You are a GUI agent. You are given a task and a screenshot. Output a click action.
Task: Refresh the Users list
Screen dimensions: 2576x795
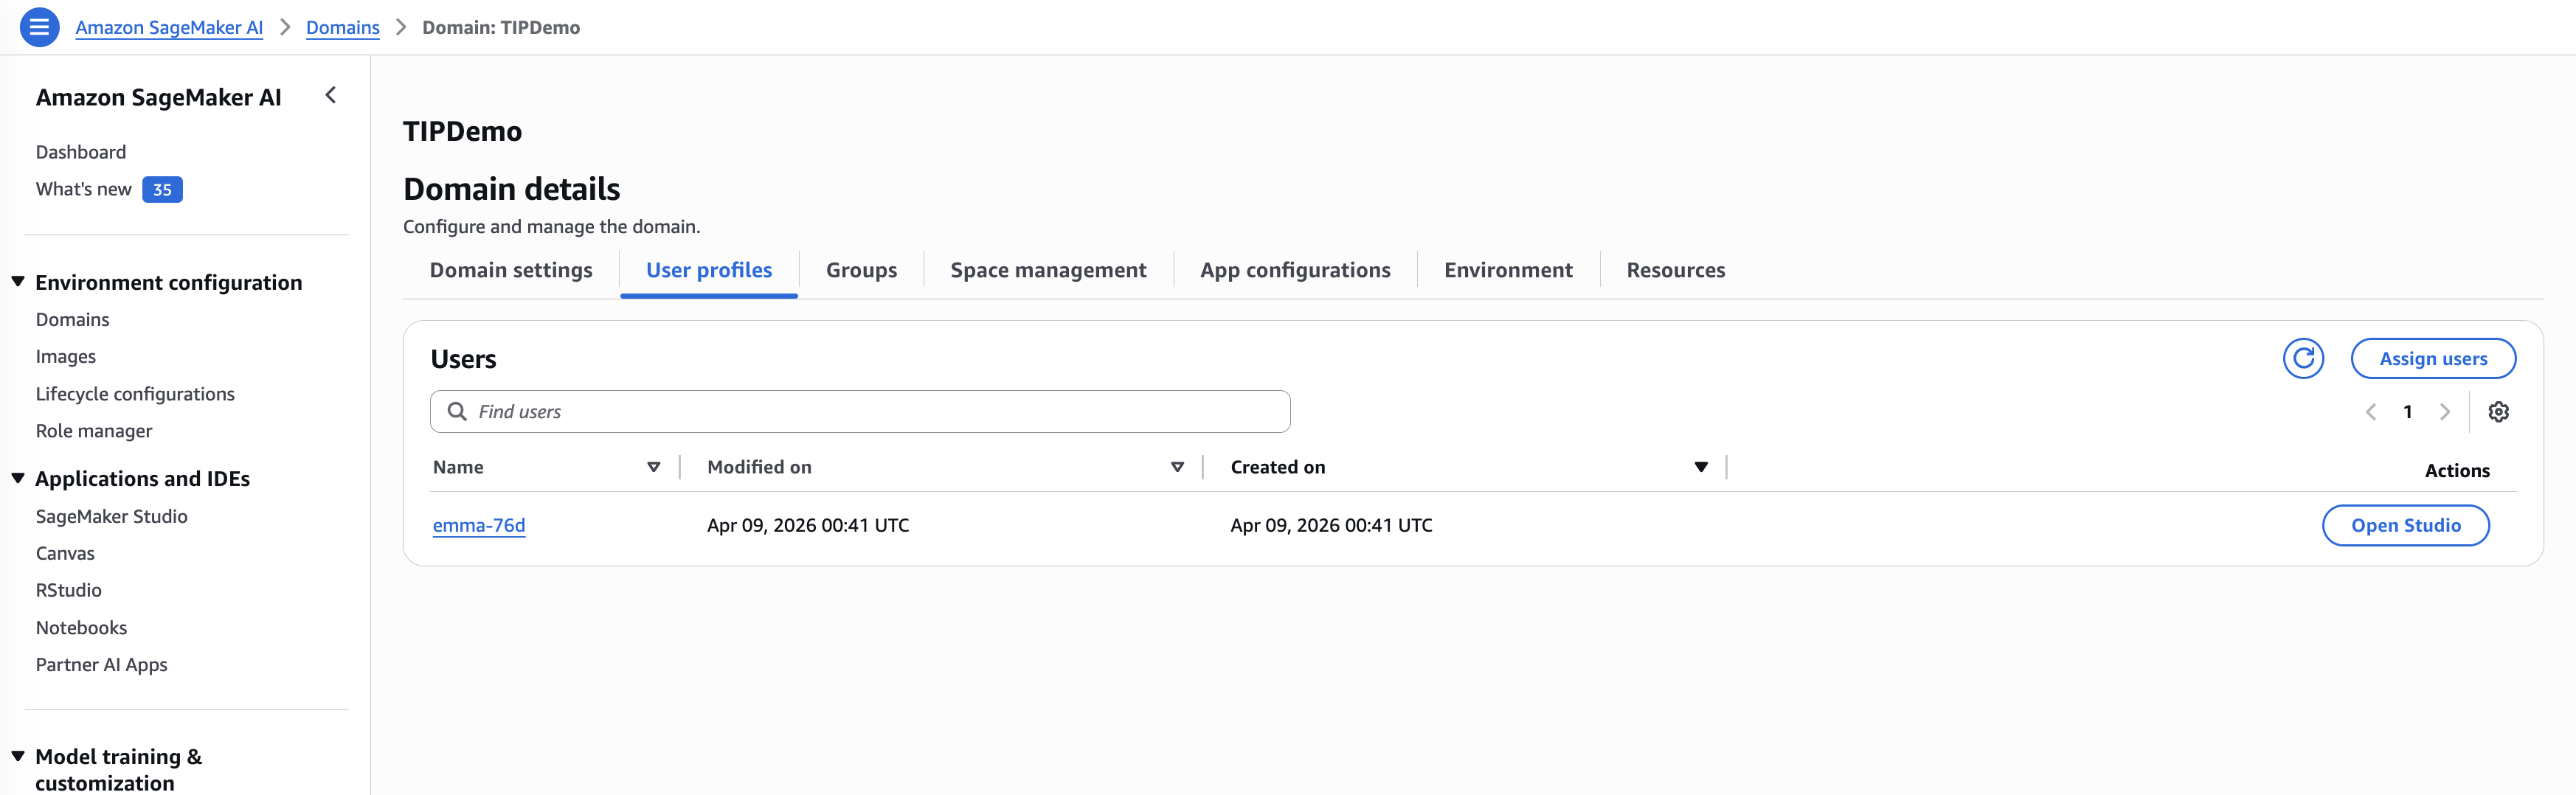pos(2303,358)
